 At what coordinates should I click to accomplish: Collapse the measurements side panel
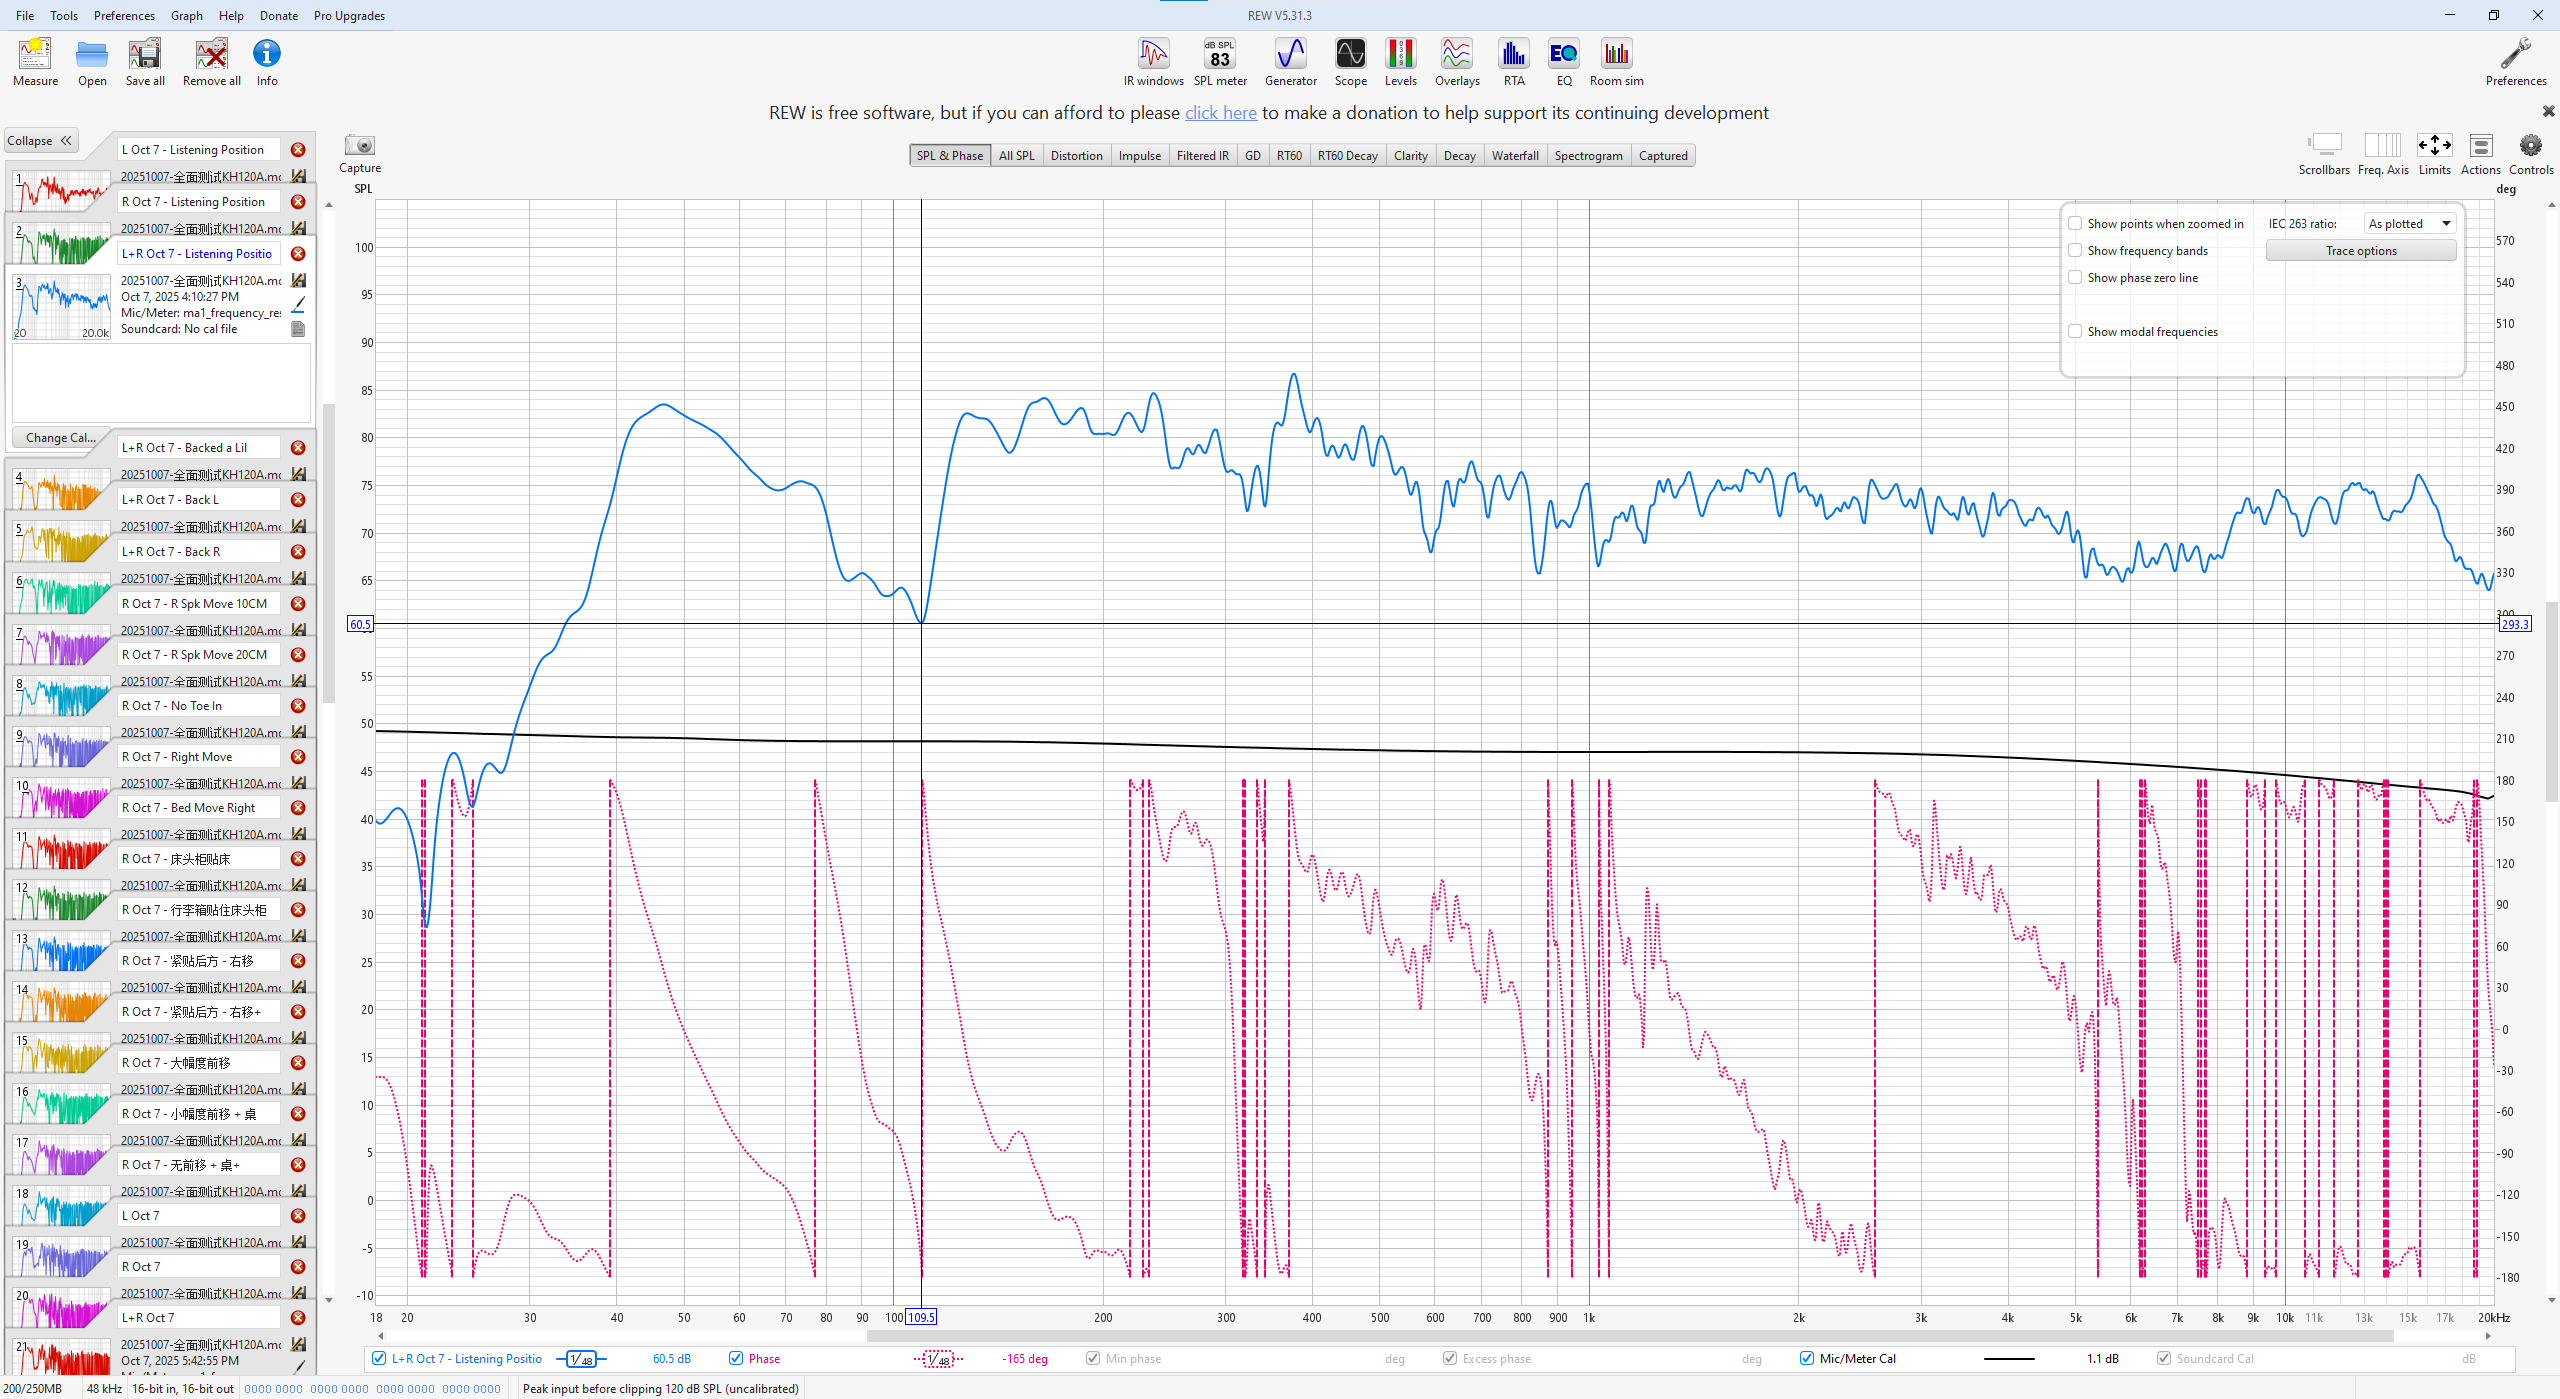(41, 141)
